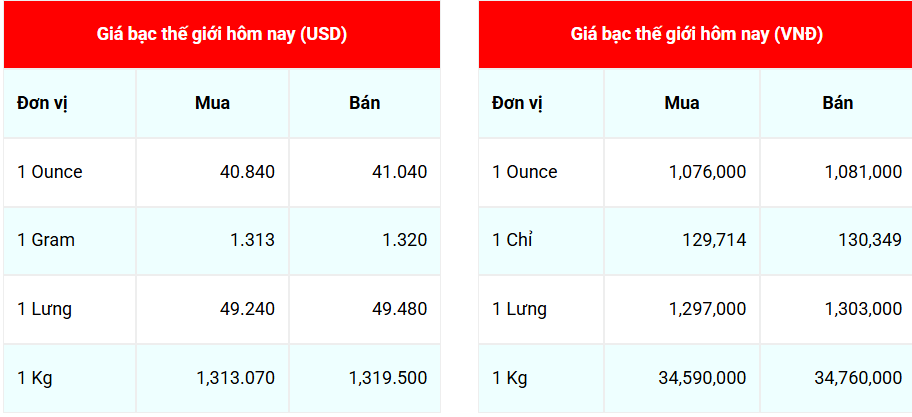Viewport: 912px width, 417px height.
Task: Click the 49.480 Lượng sell price
Action: click(400, 309)
